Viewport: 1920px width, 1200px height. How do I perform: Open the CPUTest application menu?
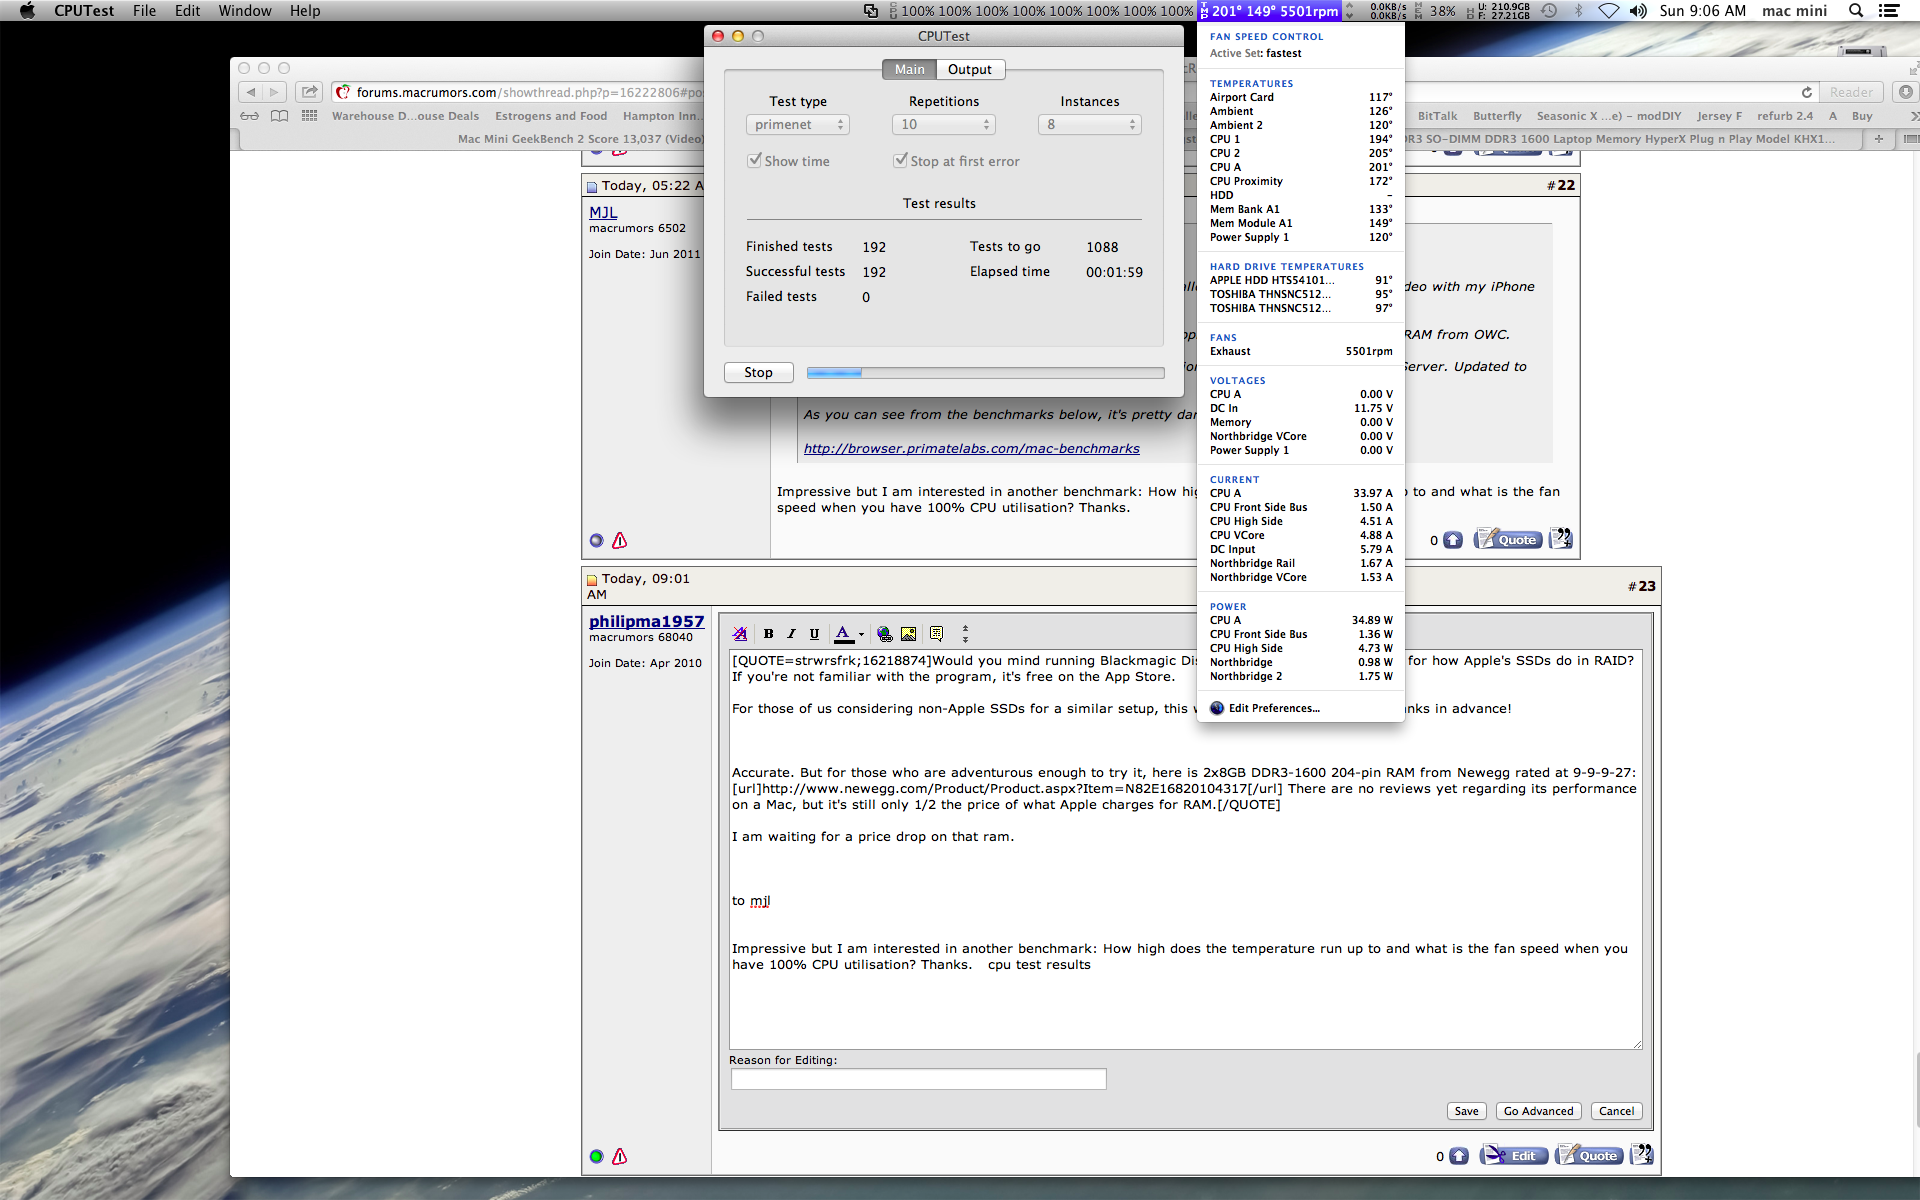click(x=84, y=11)
